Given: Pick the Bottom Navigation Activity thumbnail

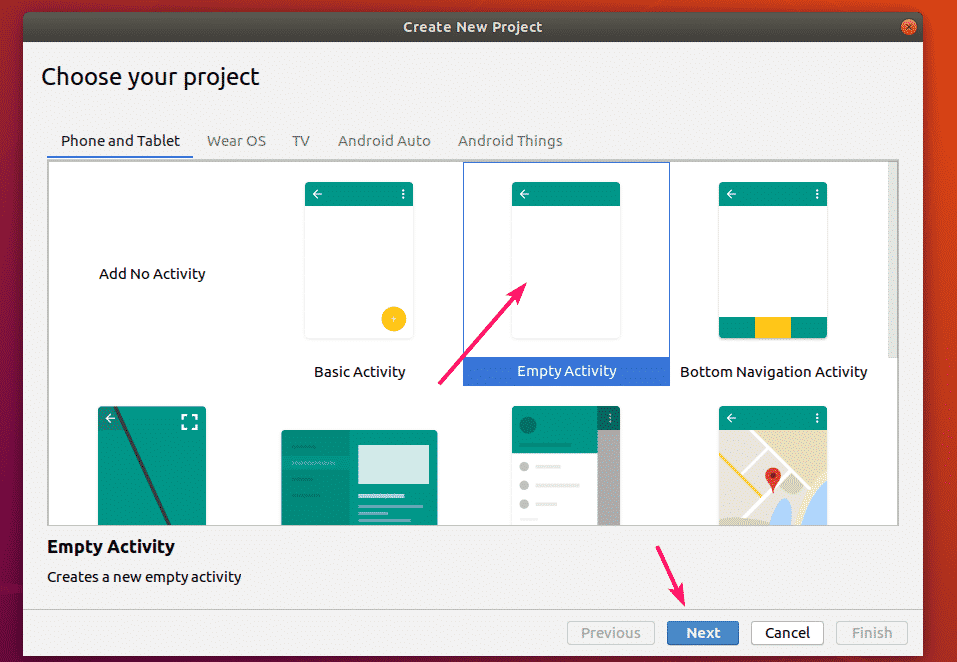Looking at the screenshot, I should point(773,260).
